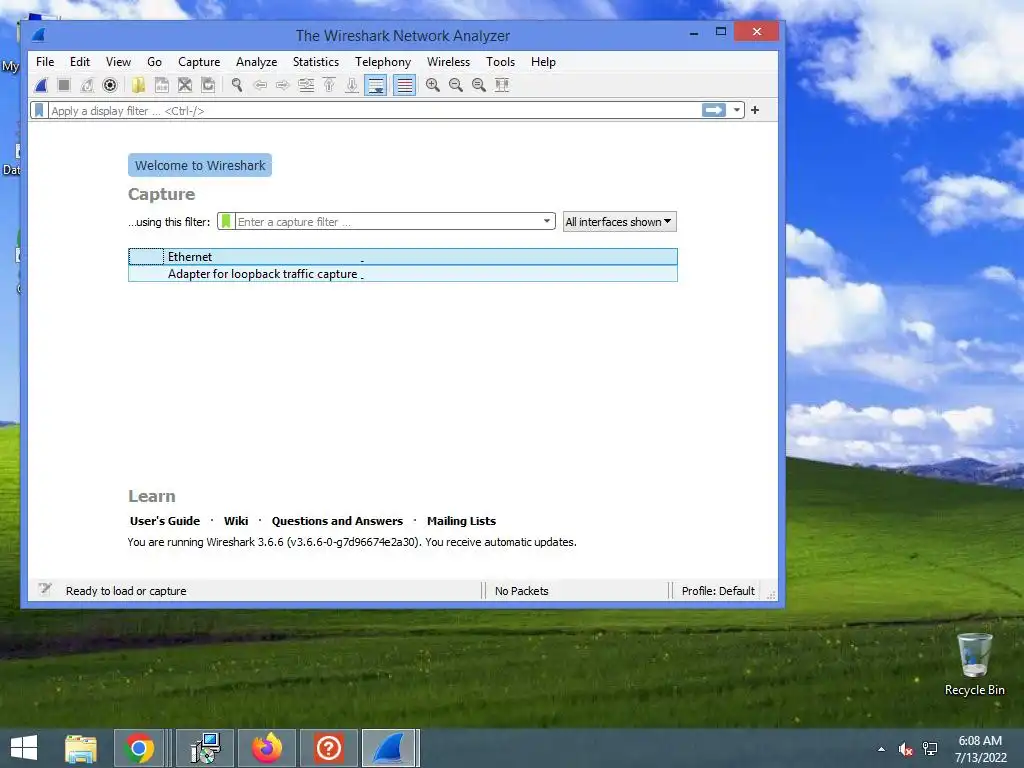
Task: Go to previous packet arrow icon
Action: [x=260, y=85]
